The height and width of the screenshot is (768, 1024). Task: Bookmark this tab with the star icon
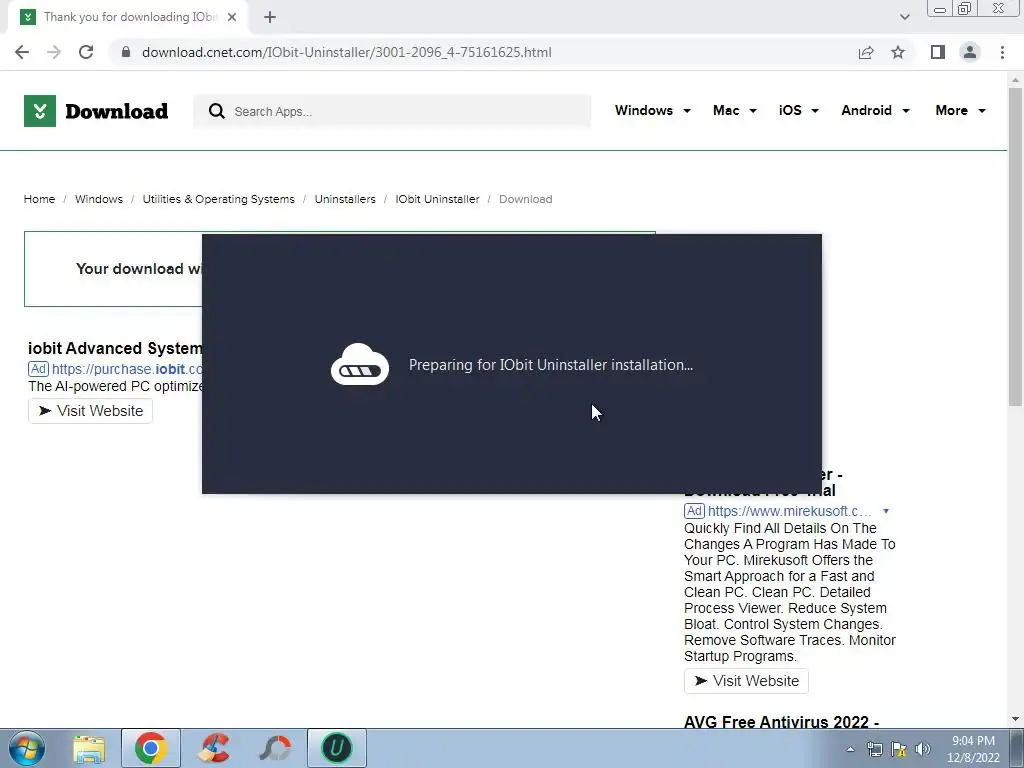(x=898, y=52)
